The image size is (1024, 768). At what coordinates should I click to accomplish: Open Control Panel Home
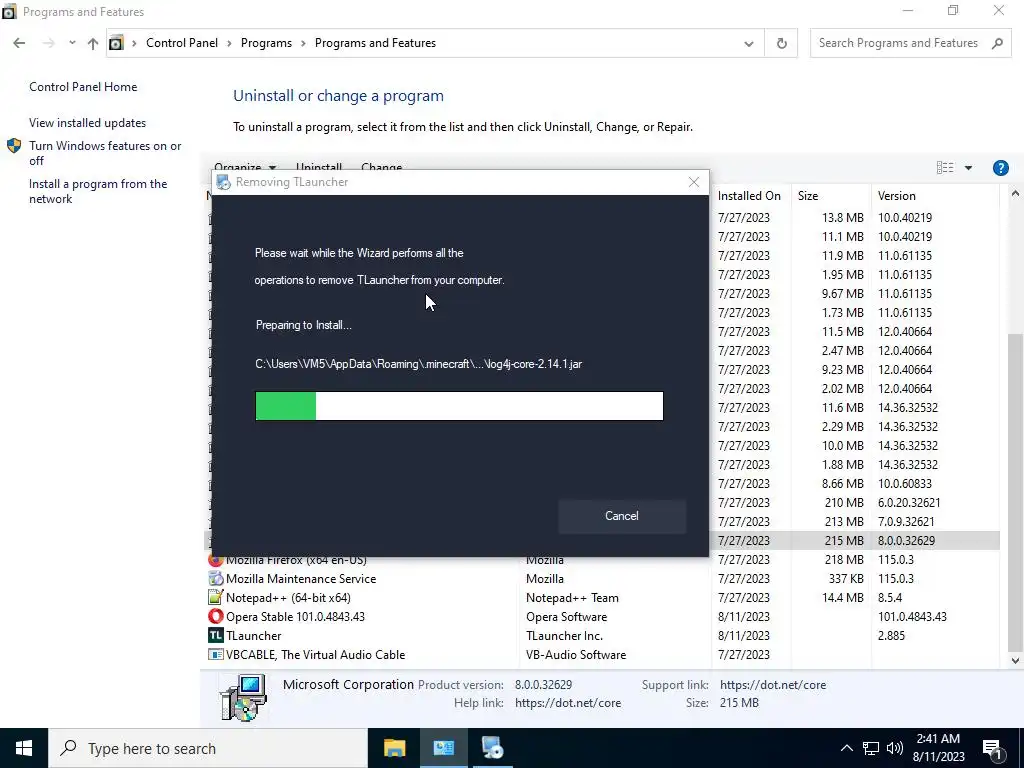click(x=83, y=87)
